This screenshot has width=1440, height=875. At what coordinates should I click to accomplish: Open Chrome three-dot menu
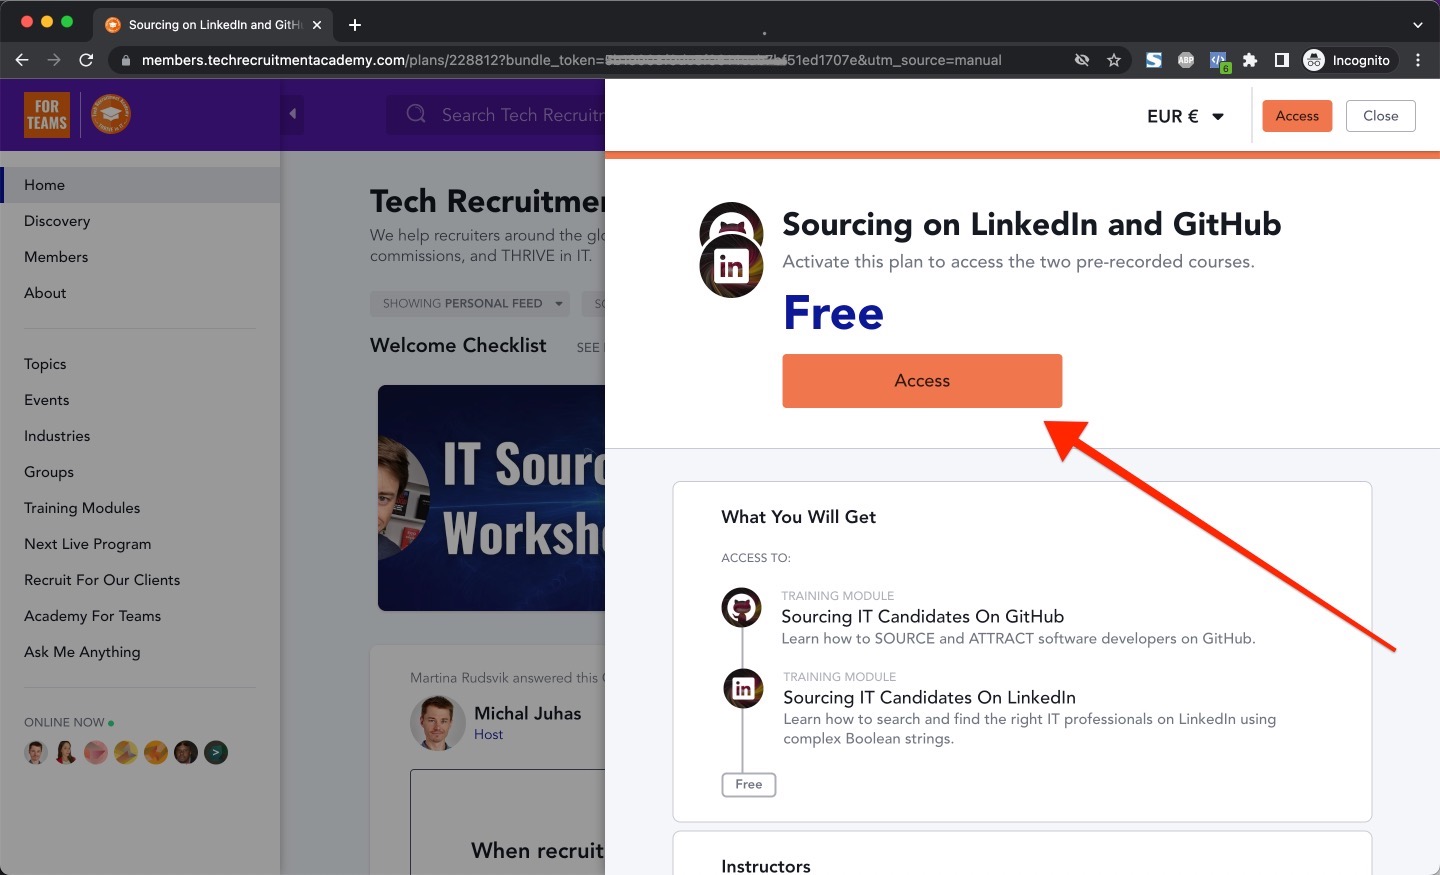pyautogui.click(x=1418, y=60)
